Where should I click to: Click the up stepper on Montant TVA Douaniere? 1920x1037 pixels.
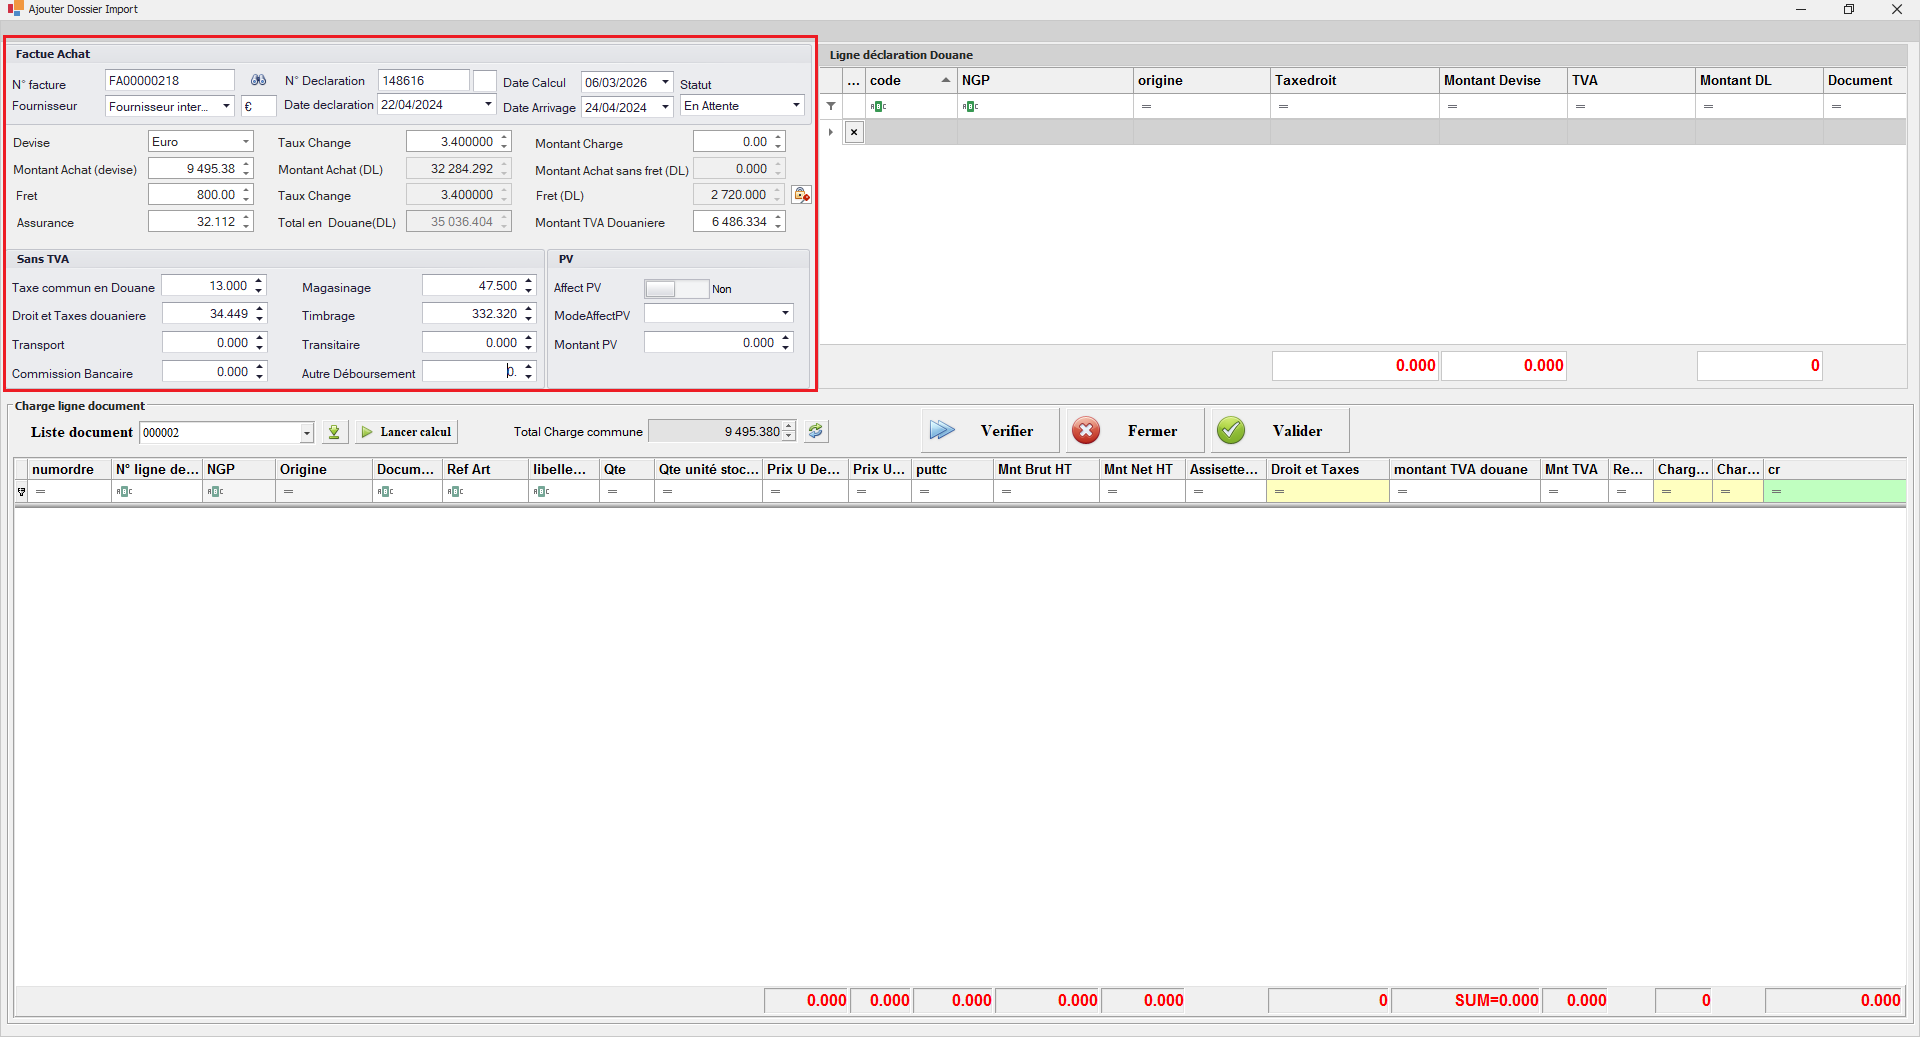coord(777,217)
